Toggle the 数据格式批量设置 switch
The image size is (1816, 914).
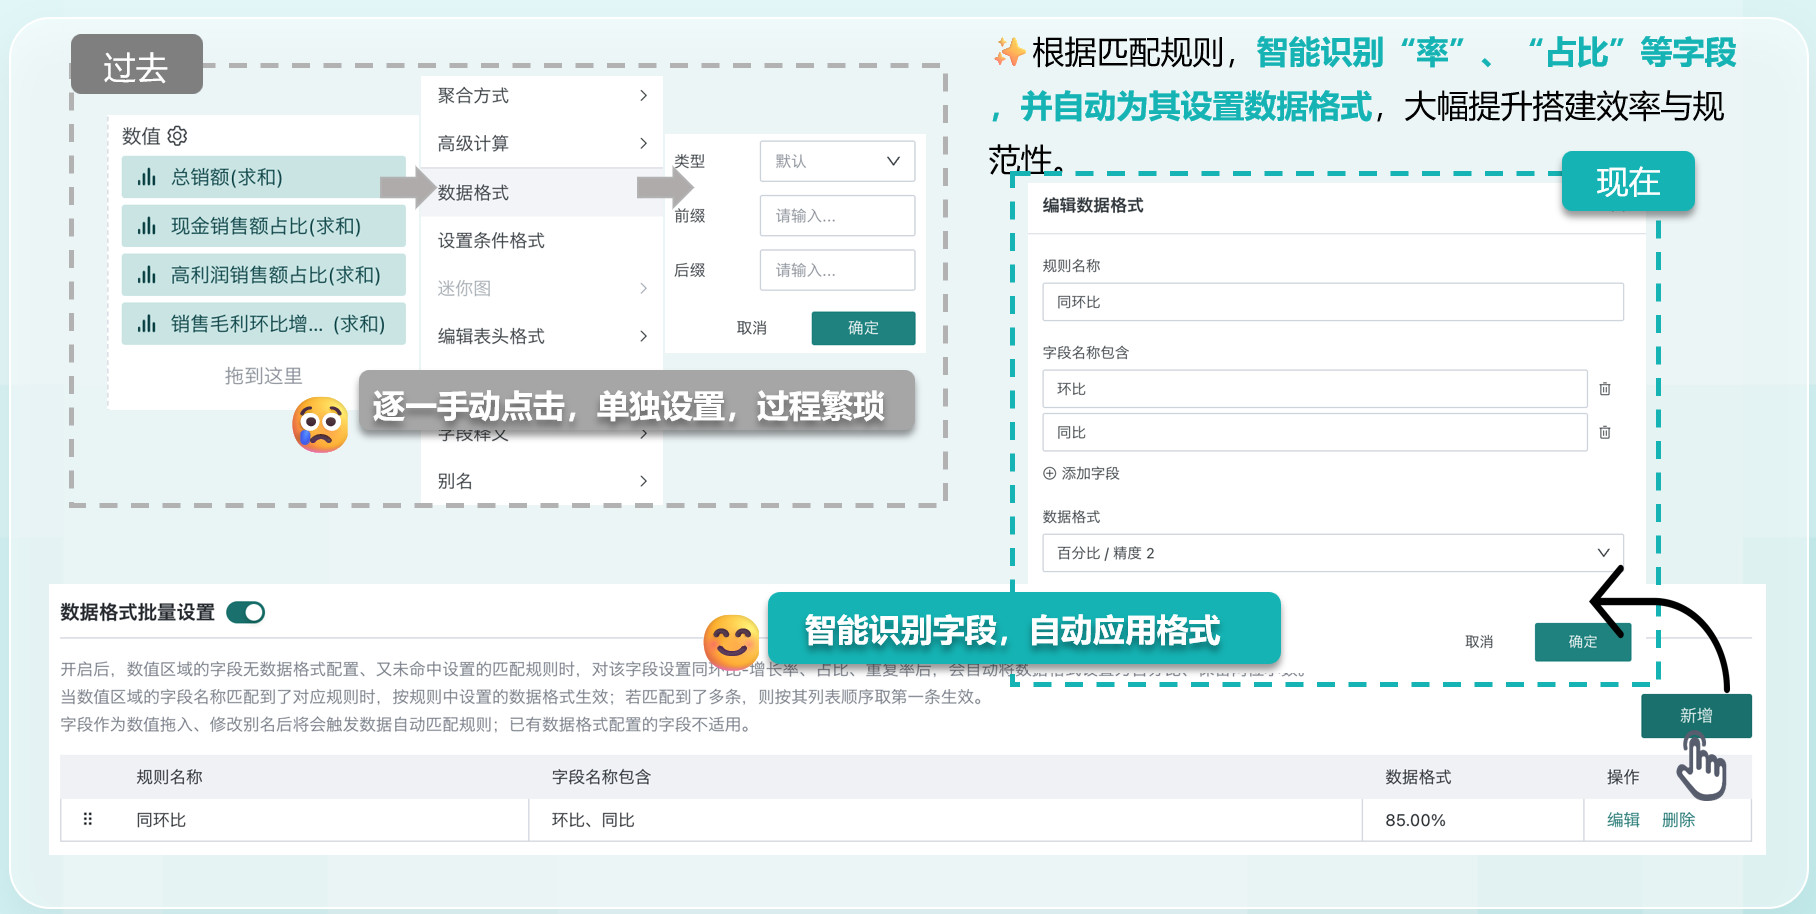(246, 613)
